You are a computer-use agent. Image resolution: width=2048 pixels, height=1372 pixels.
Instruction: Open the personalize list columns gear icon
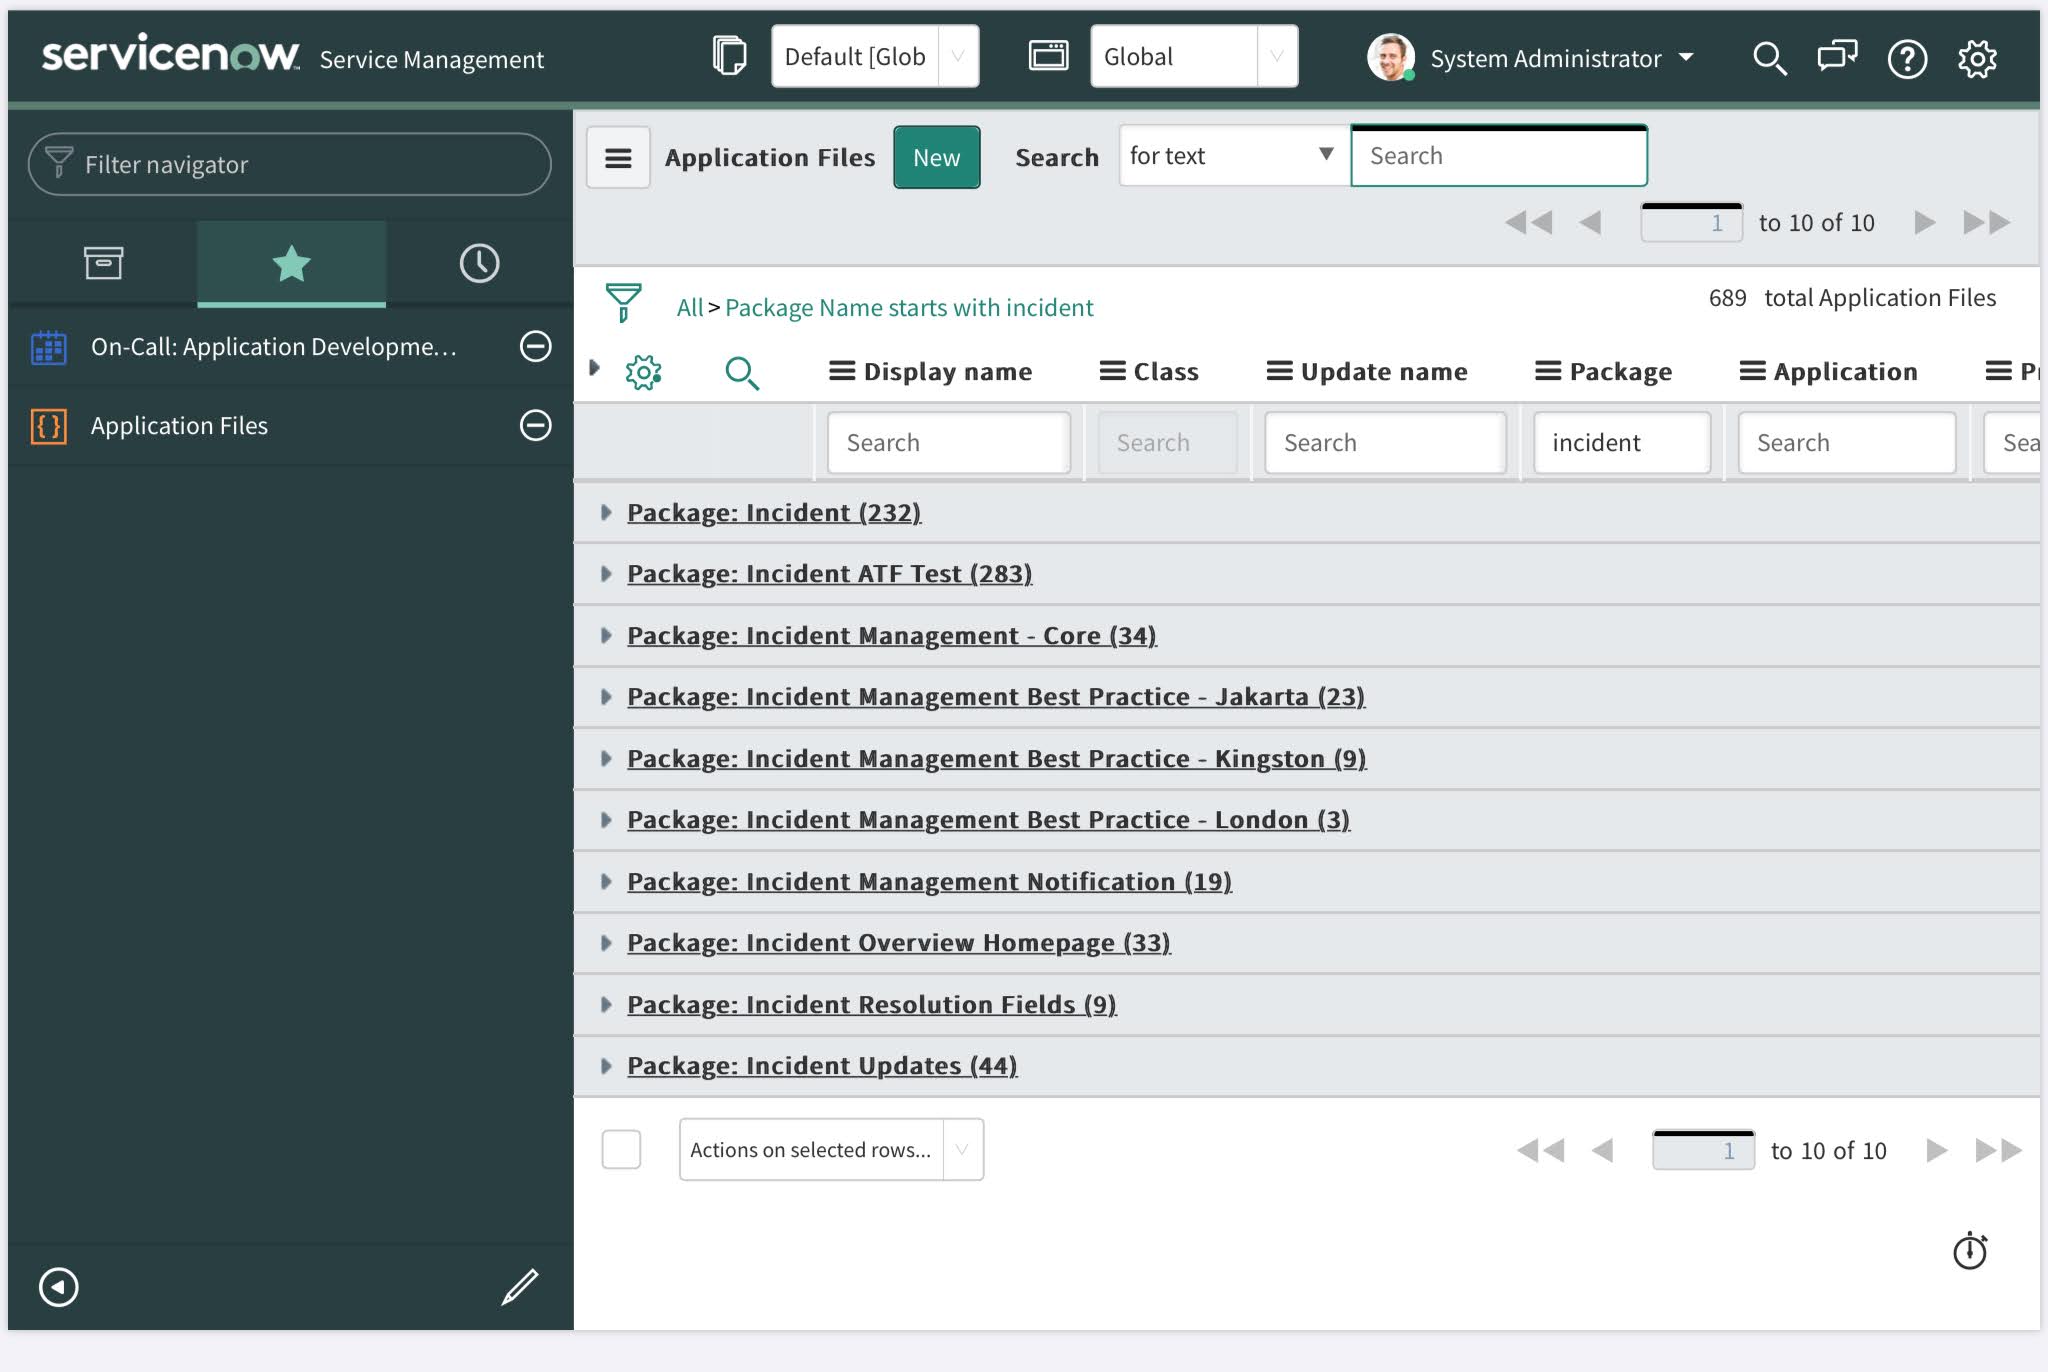pyautogui.click(x=643, y=371)
